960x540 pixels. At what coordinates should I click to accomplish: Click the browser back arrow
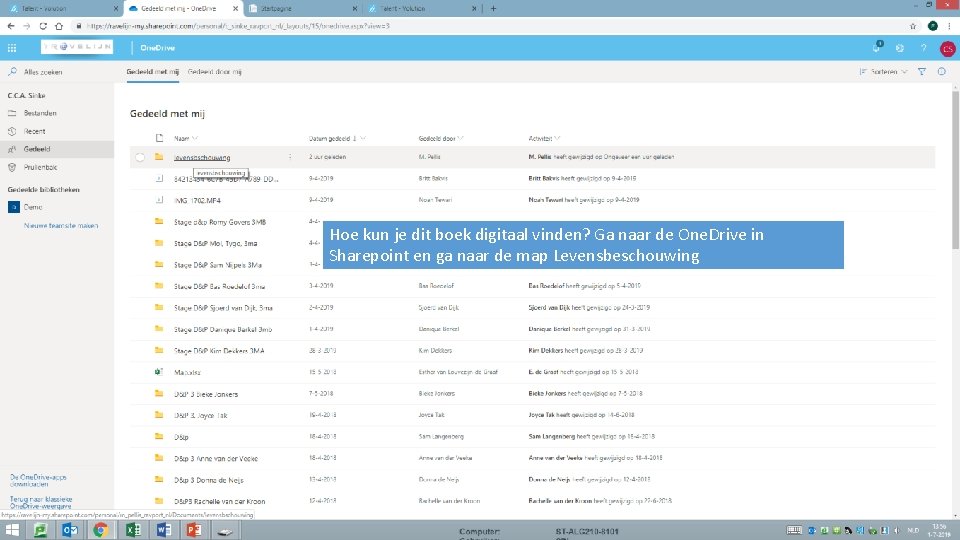click(11, 26)
